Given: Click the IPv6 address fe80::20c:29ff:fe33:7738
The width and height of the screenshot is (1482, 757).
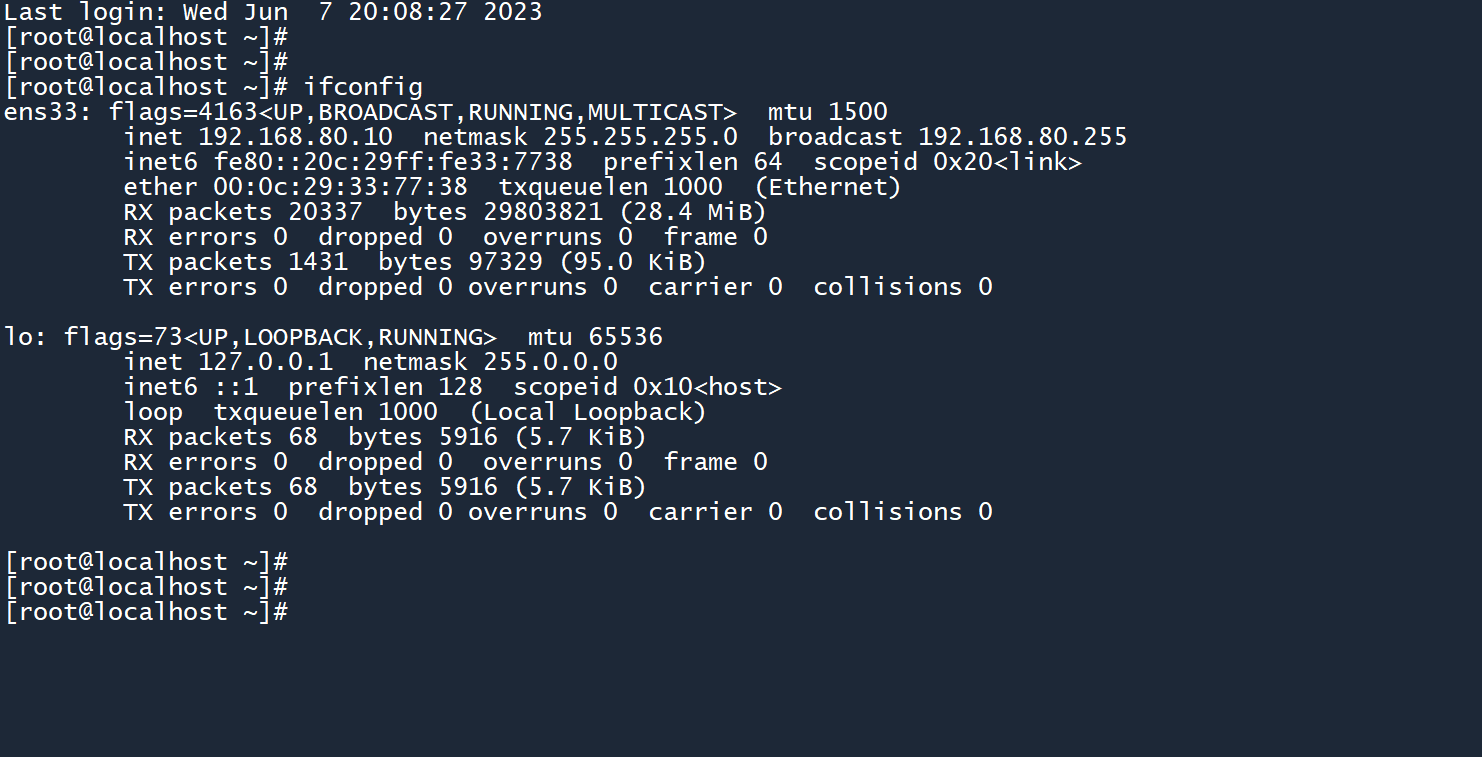Looking at the screenshot, I should click(393, 162).
